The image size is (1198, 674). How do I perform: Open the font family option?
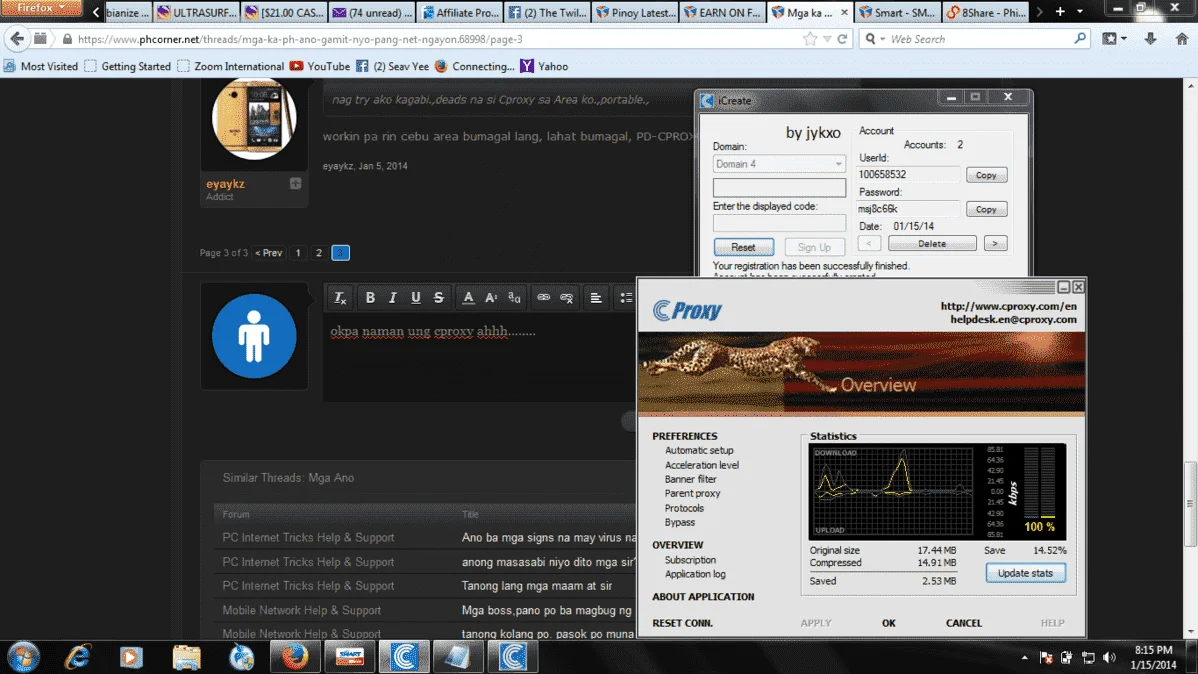[514, 298]
